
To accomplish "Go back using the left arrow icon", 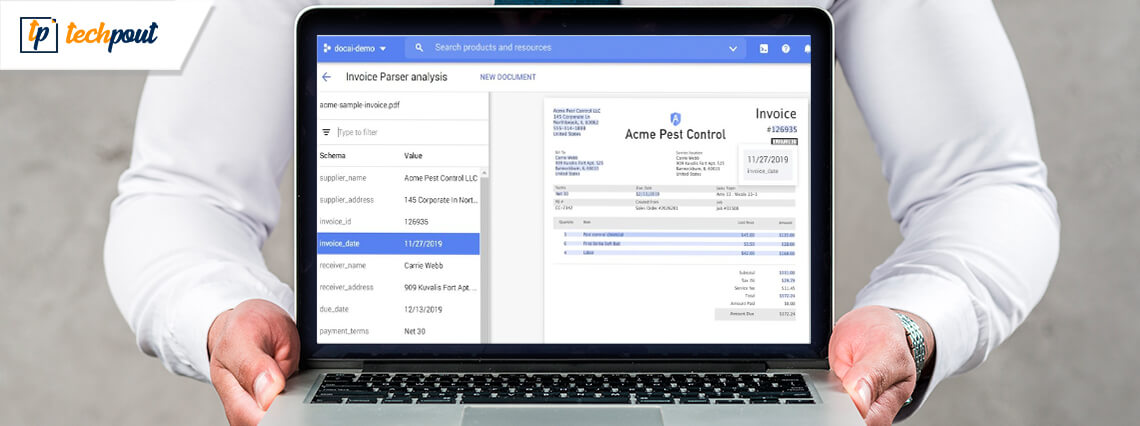I will tap(326, 77).
